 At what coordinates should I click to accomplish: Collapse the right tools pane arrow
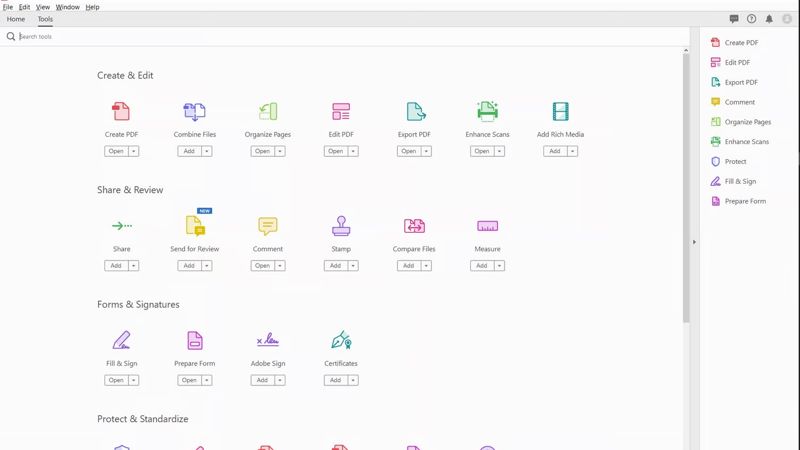pos(694,242)
